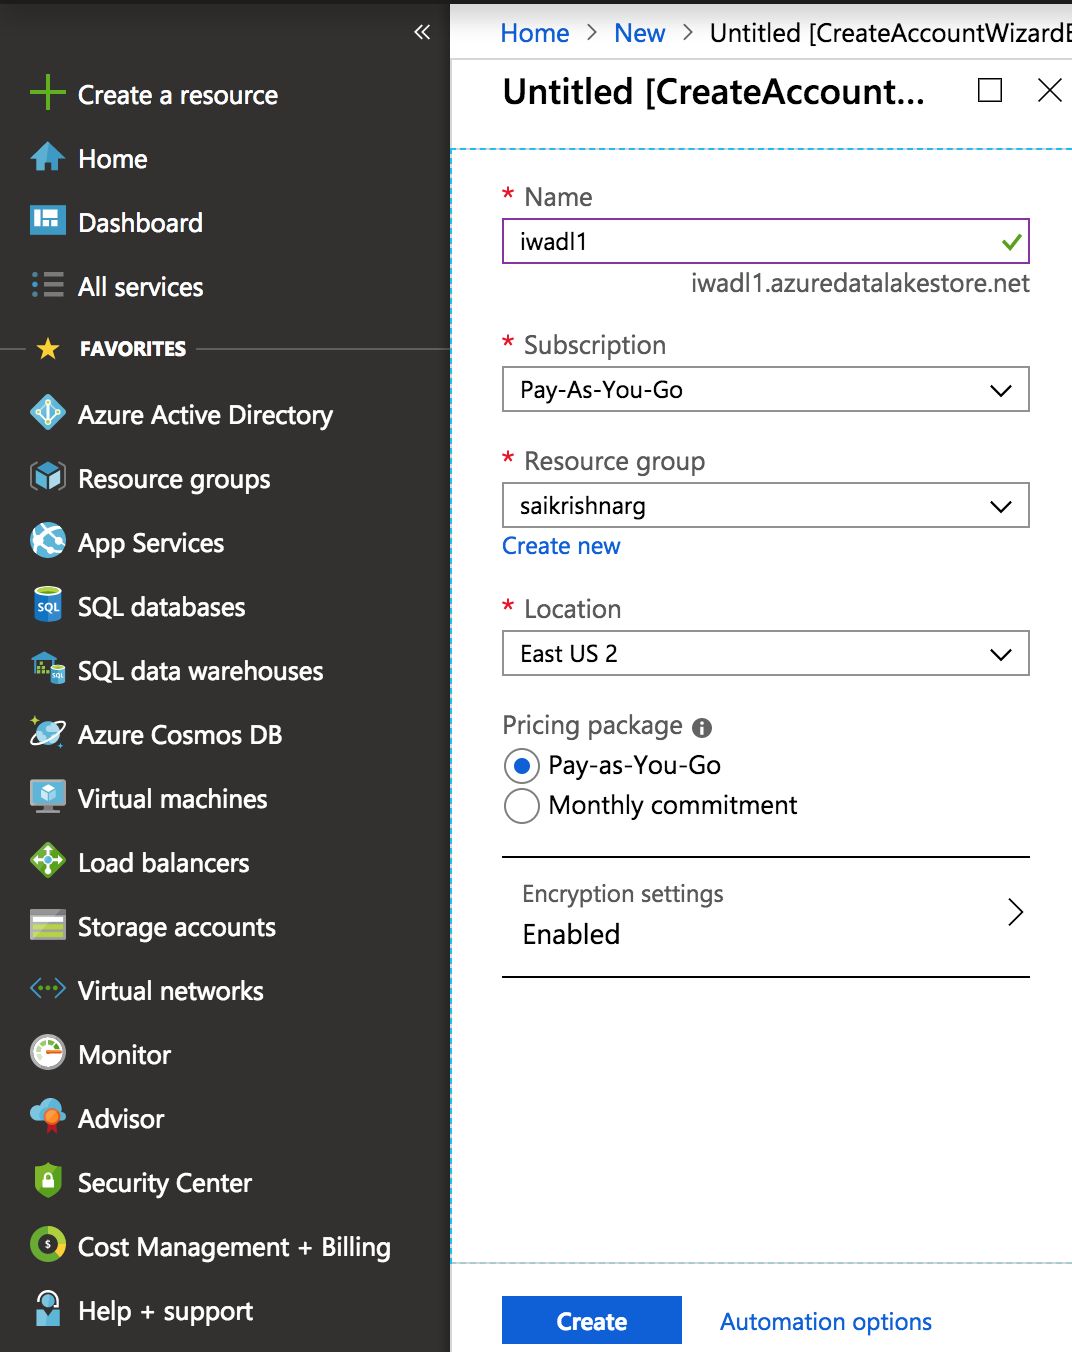The image size is (1072, 1352).
Task: Maximize the blade with square icon
Action: click(x=990, y=91)
